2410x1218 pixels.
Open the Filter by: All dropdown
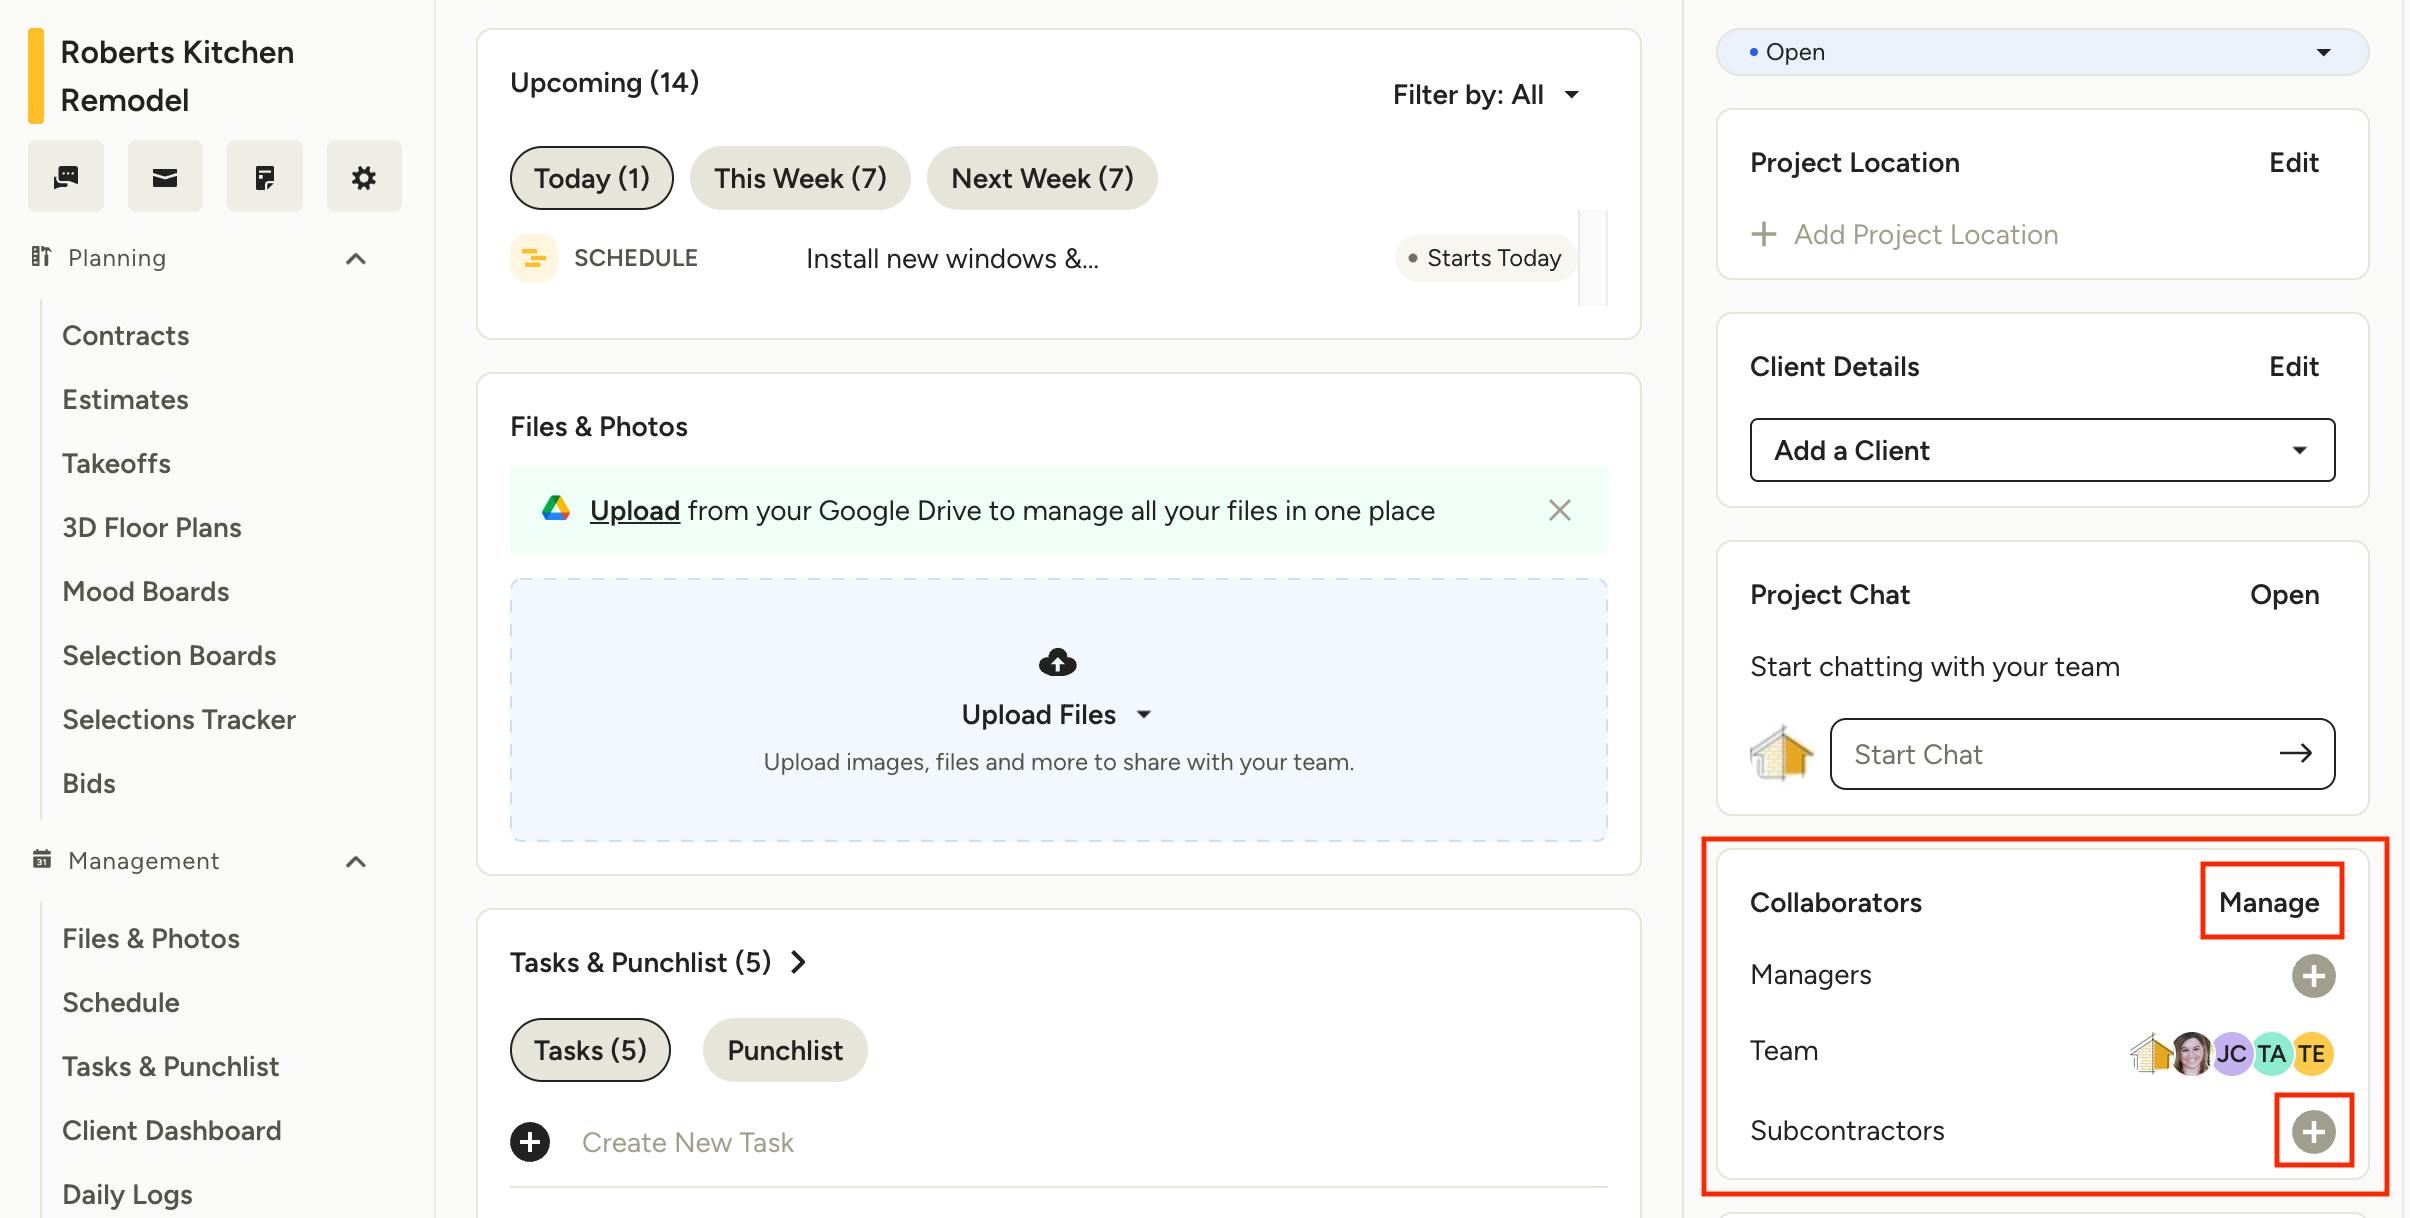(x=1485, y=95)
